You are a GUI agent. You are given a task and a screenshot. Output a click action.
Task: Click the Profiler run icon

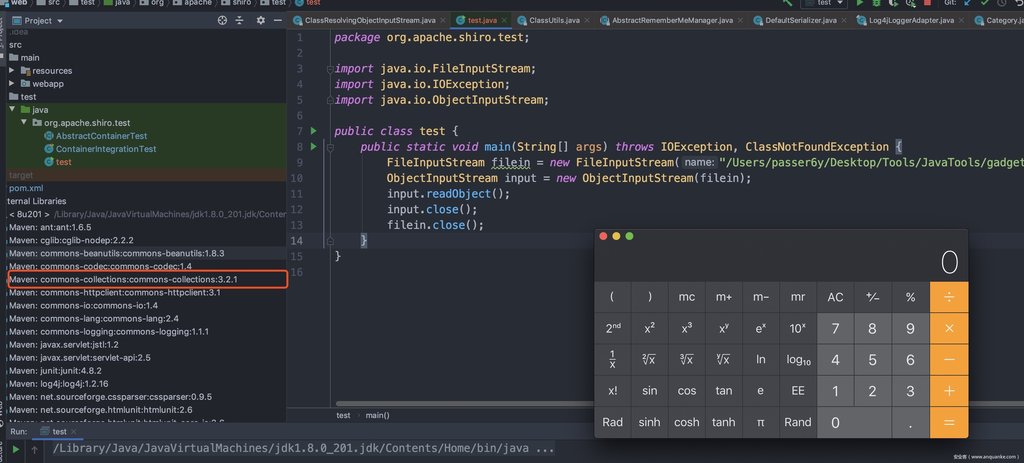coord(909,3)
